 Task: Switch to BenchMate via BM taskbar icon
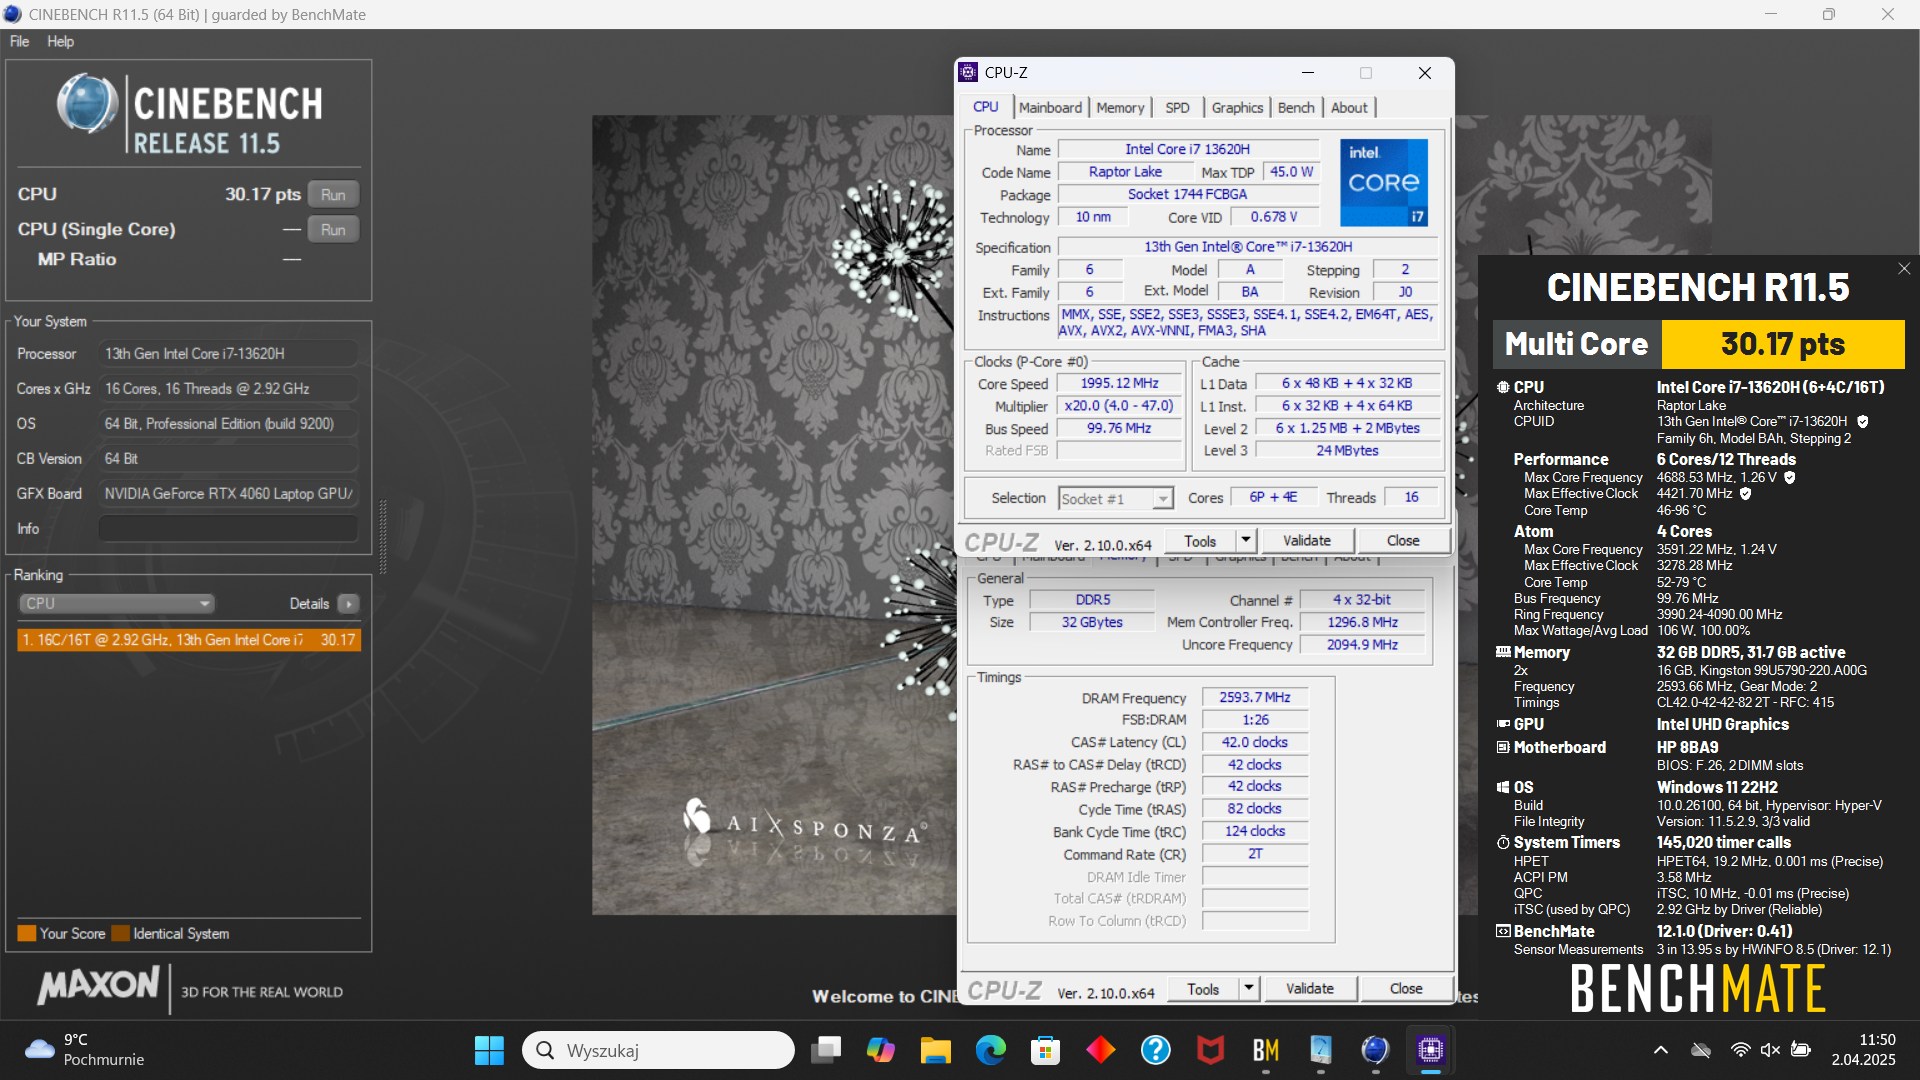click(1266, 1050)
